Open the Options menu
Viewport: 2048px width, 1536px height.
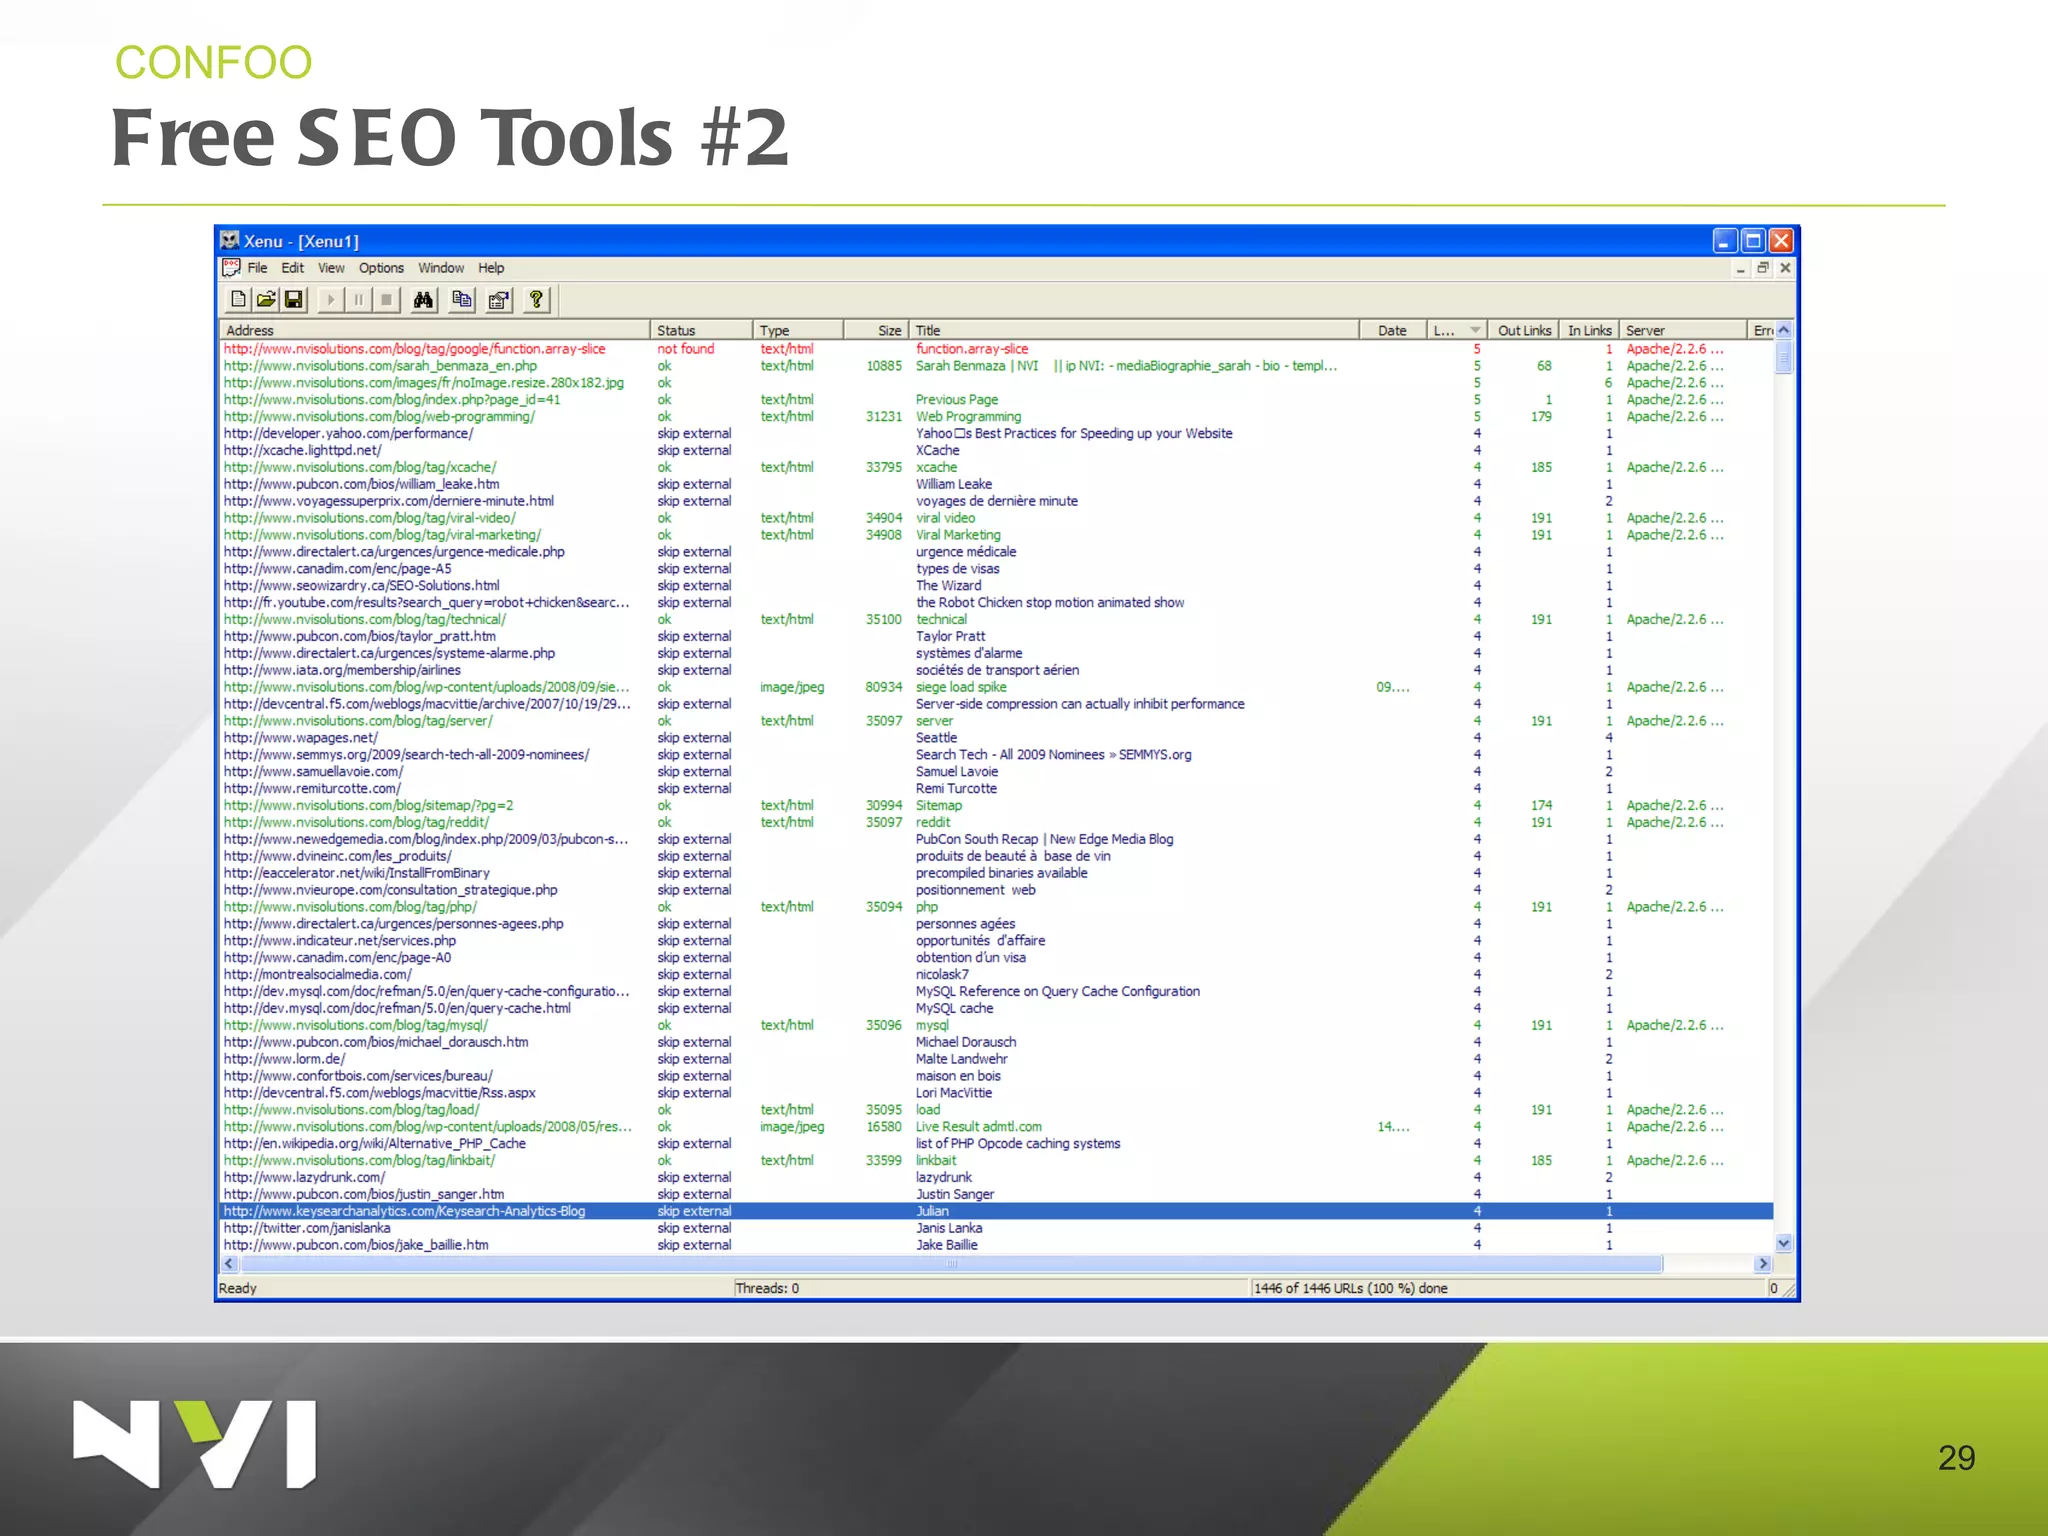point(381,268)
